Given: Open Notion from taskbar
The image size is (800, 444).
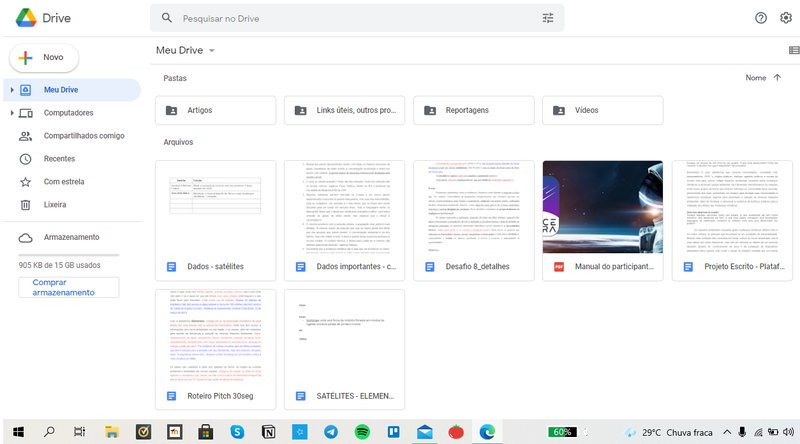Looking at the screenshot, I should (268, 432).
